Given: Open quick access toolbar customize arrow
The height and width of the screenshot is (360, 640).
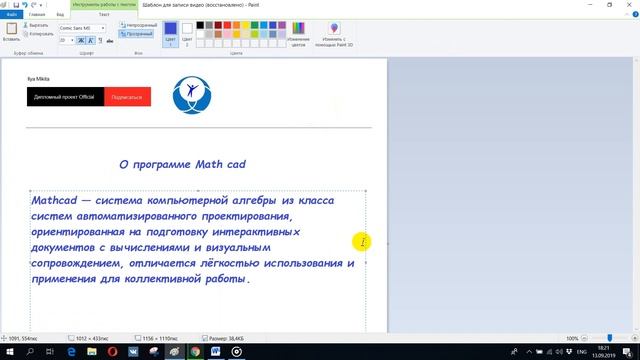Looking at the screenshot, I should (41, 5).
